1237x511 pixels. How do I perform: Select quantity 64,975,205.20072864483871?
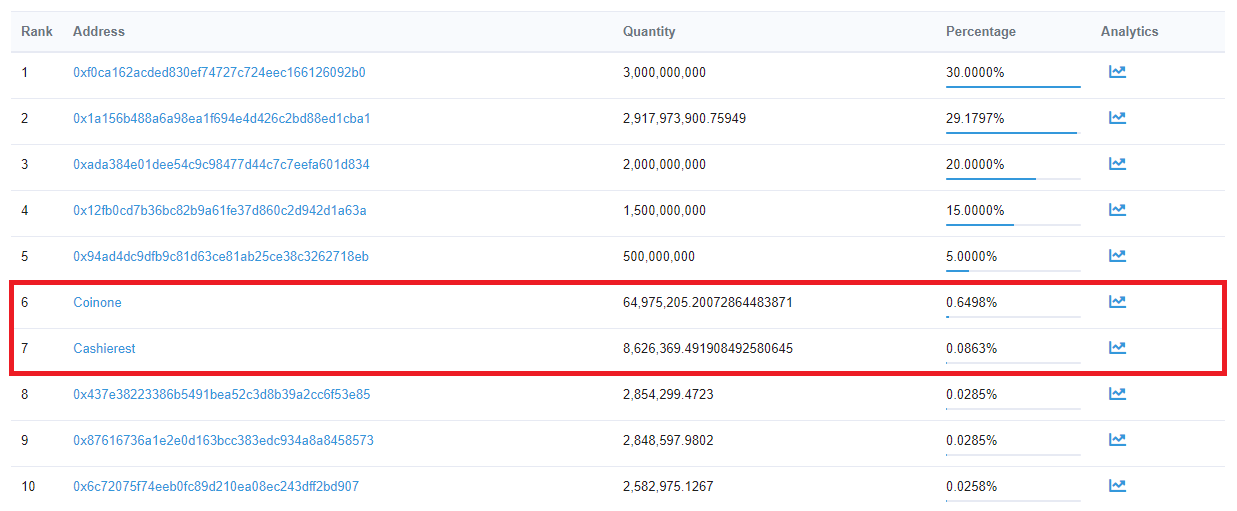pos(708,303)
